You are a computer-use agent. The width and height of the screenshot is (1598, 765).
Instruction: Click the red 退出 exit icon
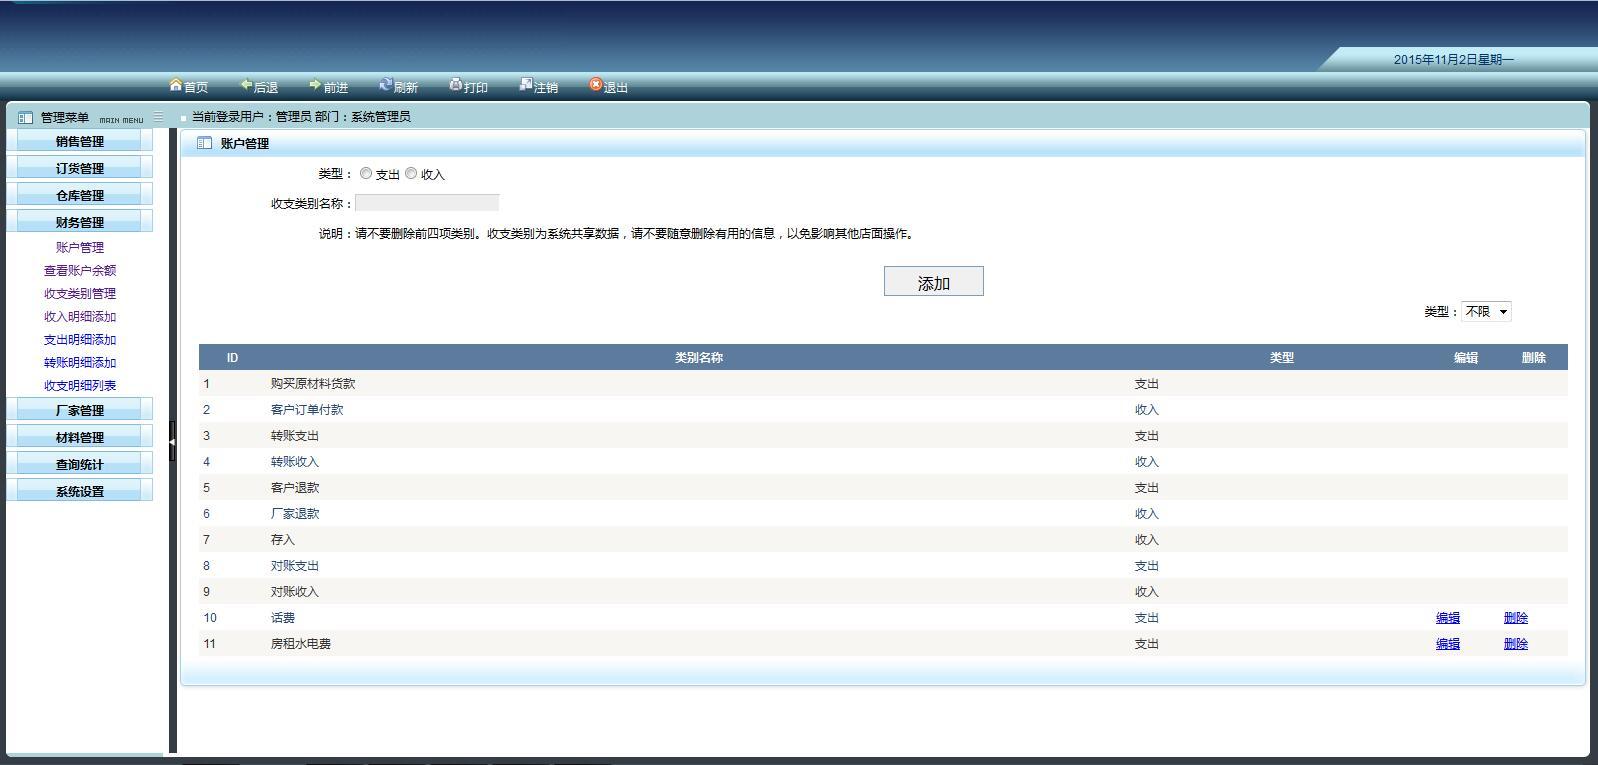595,86
